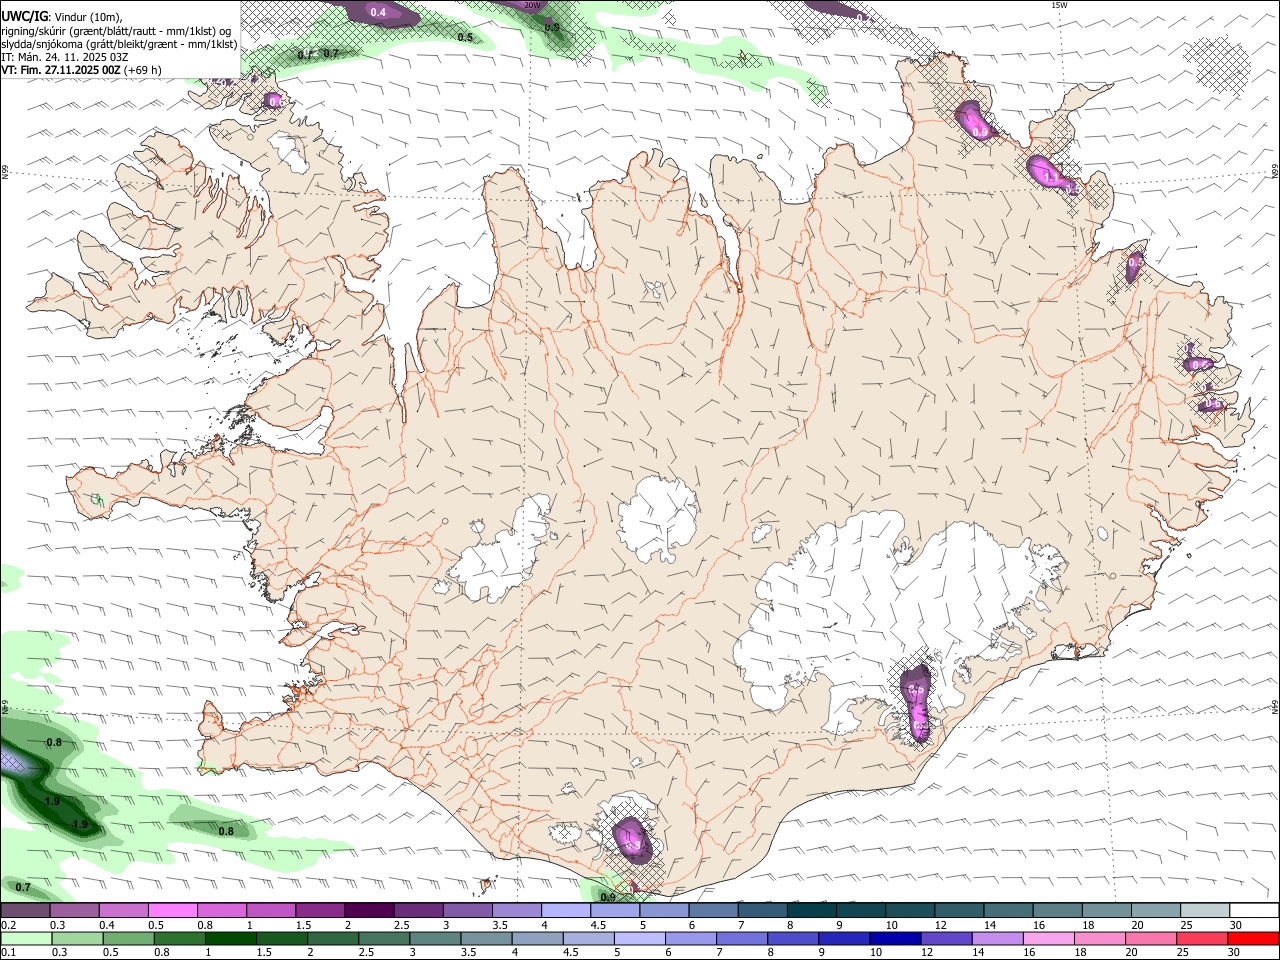The width and height of the screenshot is (1280, 960).
Task: Select lower legend bright red swatch at 30
Action: [x=1253, y=938]
